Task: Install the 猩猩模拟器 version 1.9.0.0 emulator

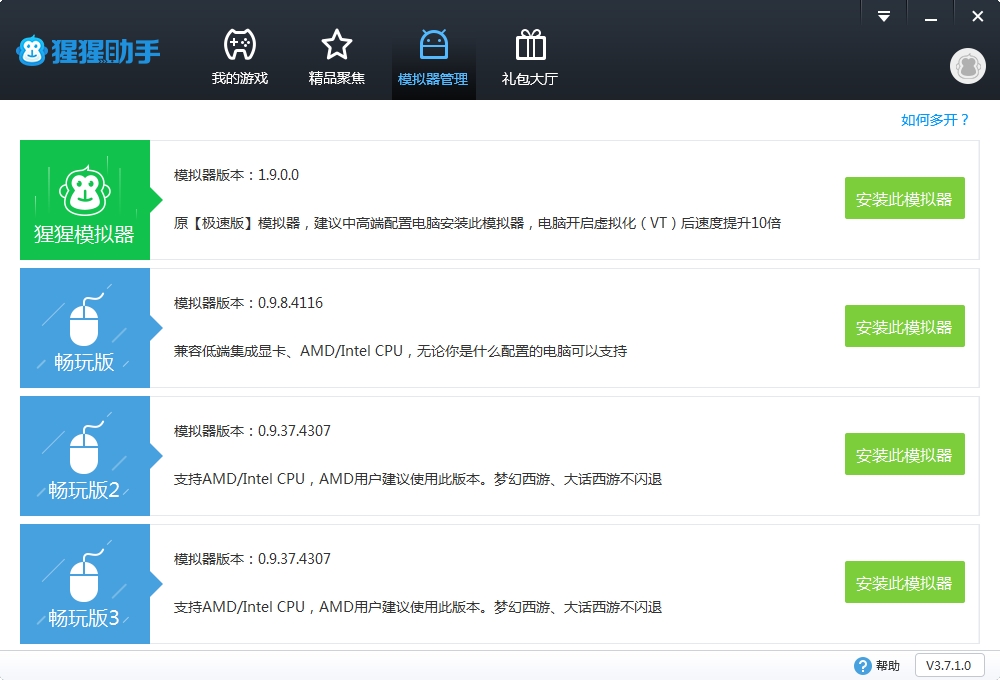Action: click(x=904, y=199)
